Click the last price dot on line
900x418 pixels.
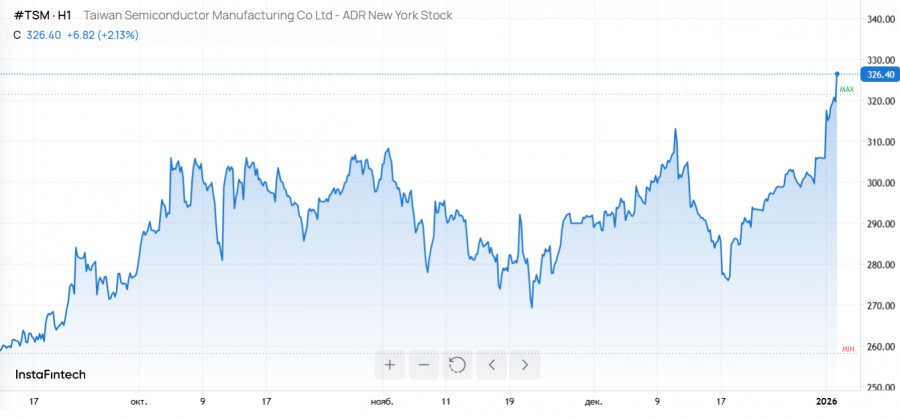click(x=837, y=74)
